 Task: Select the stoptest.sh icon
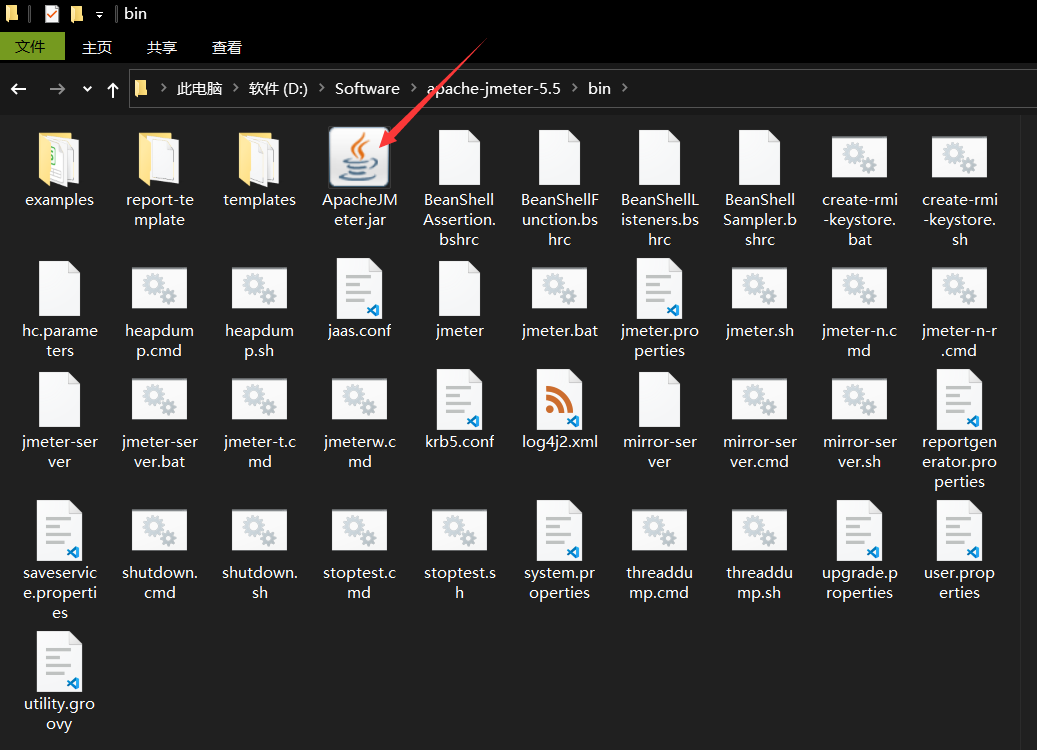click(459, 530)
